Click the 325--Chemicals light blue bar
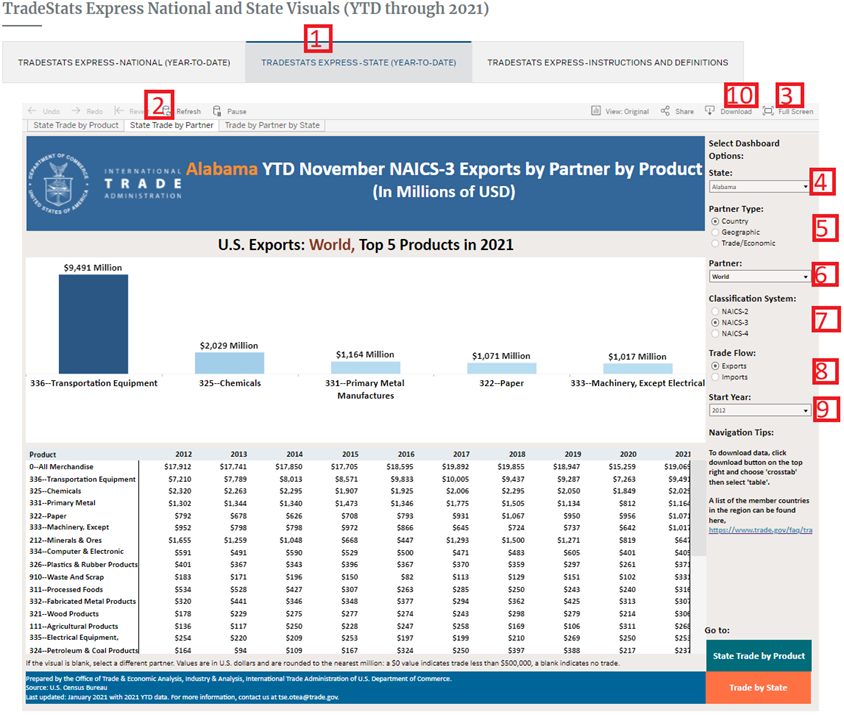Viewport: 844px width, 720px height. point(229,363)
